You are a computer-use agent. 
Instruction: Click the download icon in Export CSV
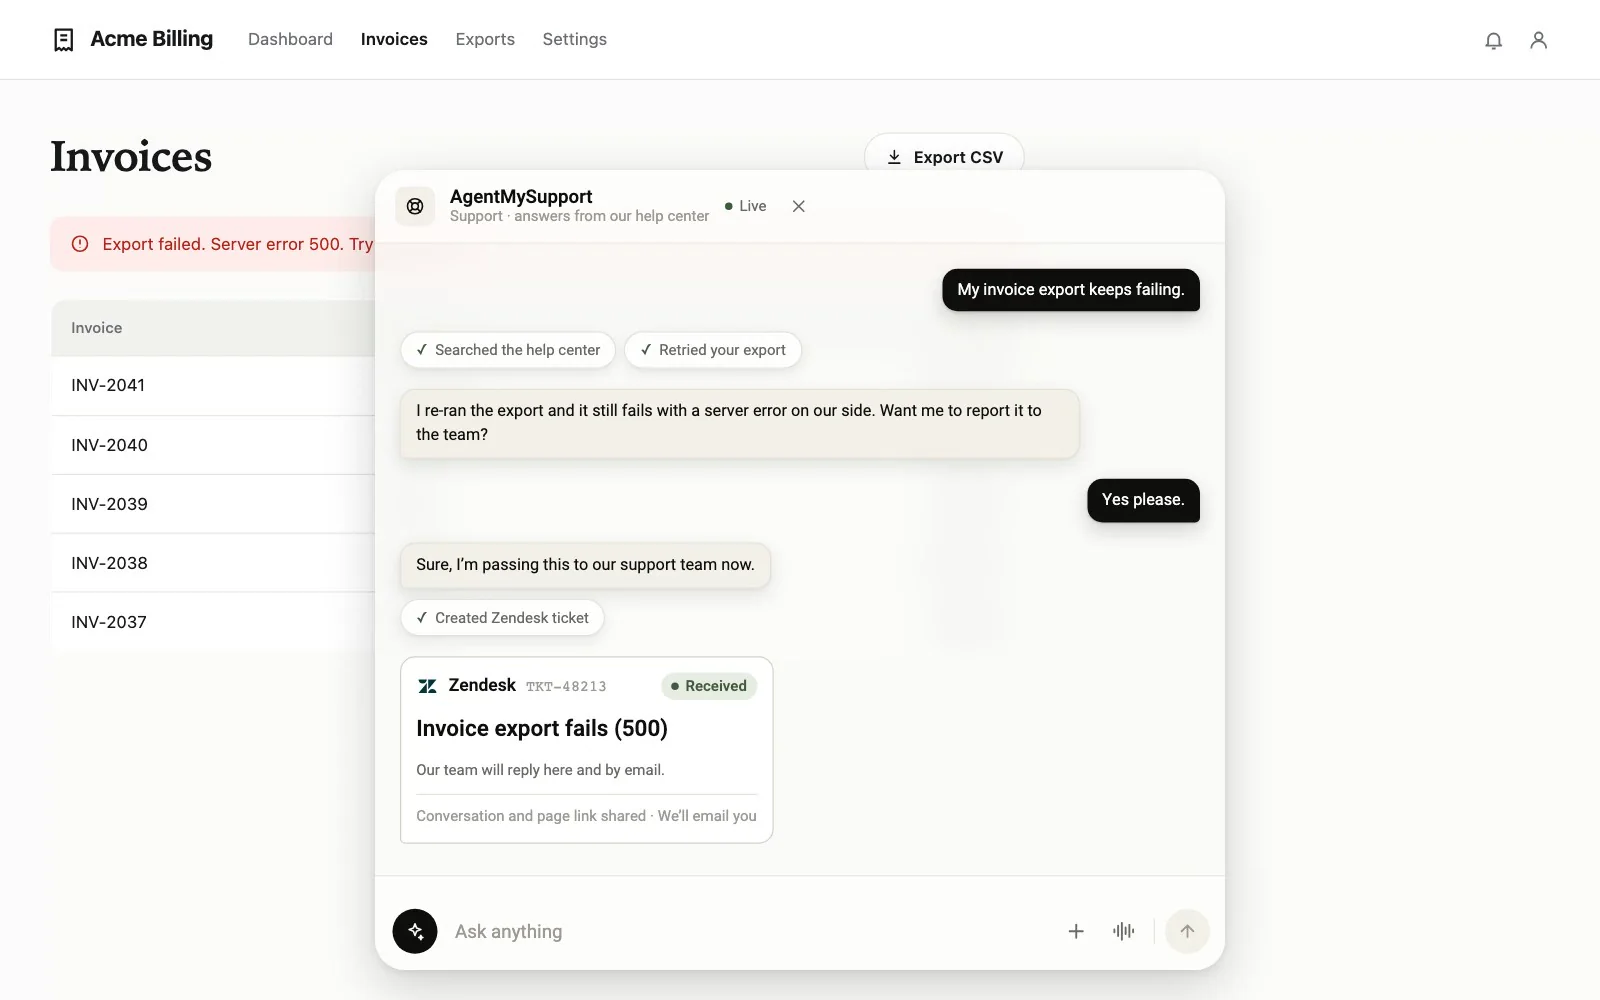tap(894, 157)
